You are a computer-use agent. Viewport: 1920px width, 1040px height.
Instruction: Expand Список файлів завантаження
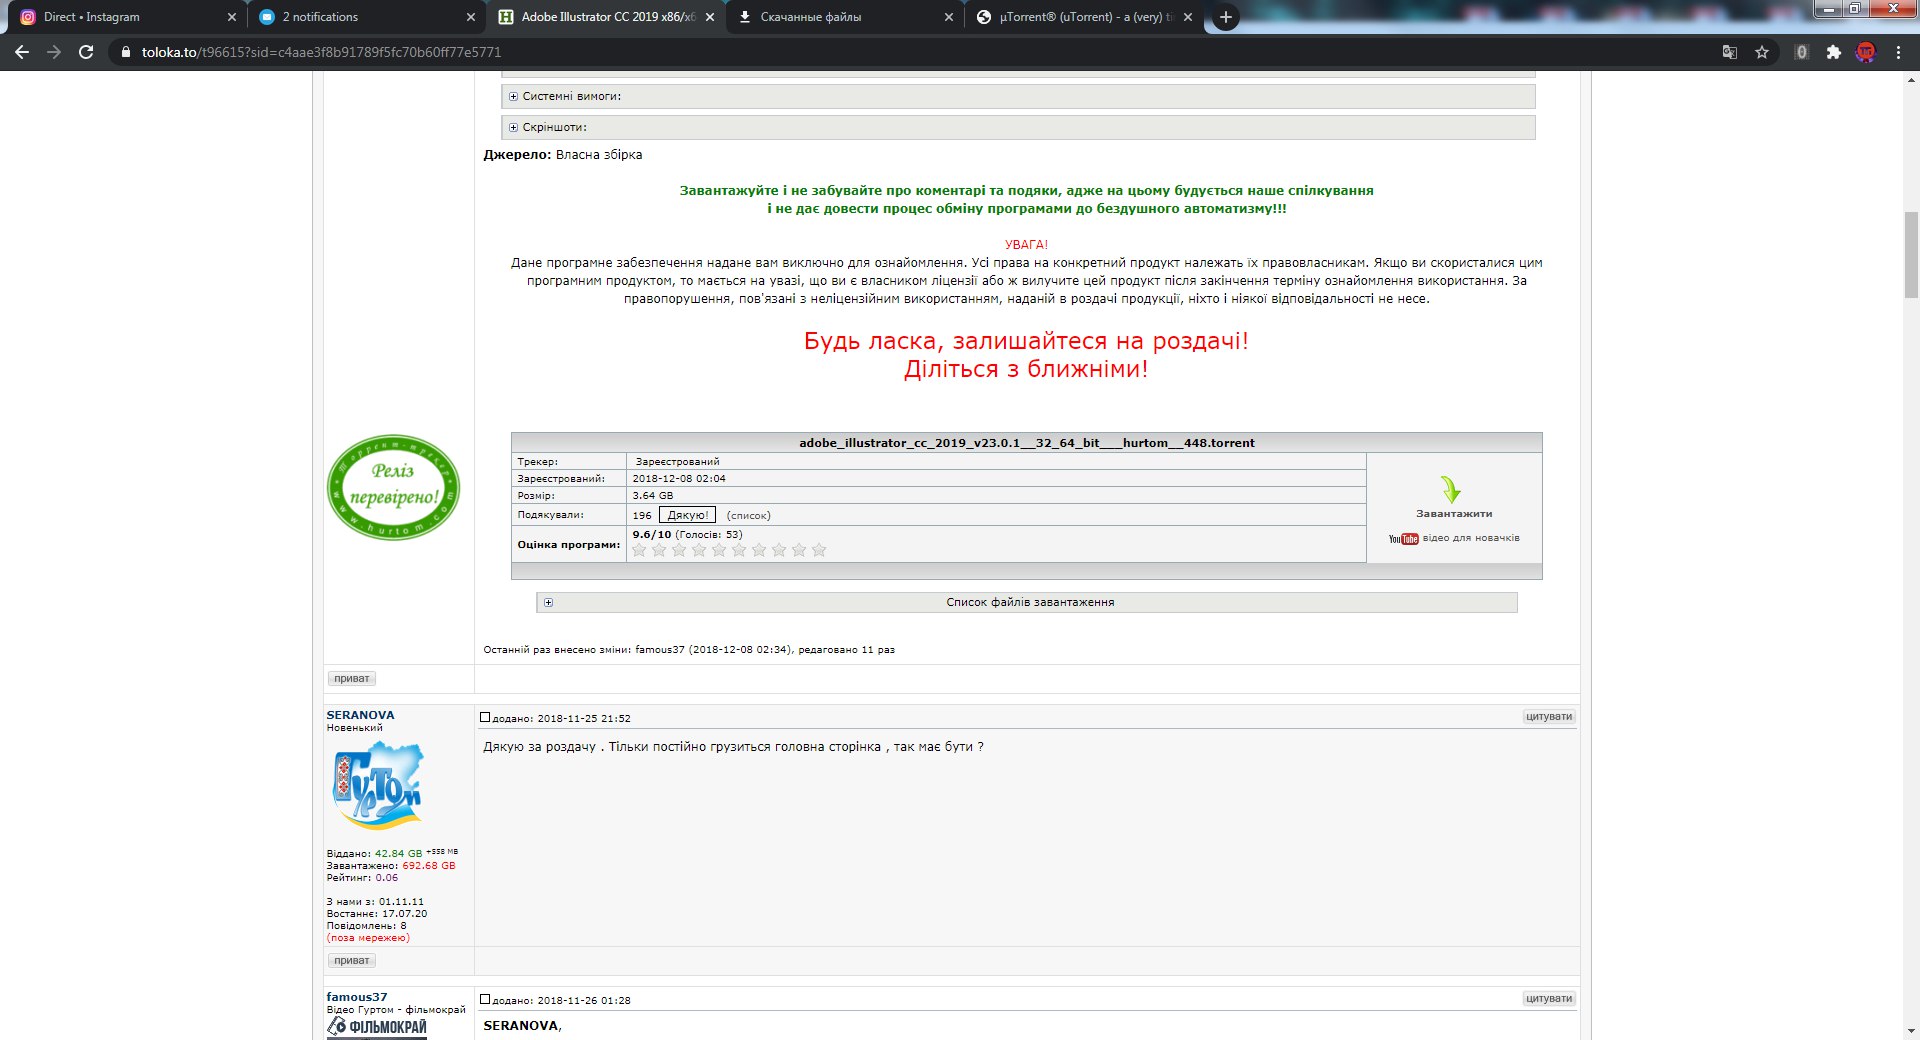click(1027, 602)
